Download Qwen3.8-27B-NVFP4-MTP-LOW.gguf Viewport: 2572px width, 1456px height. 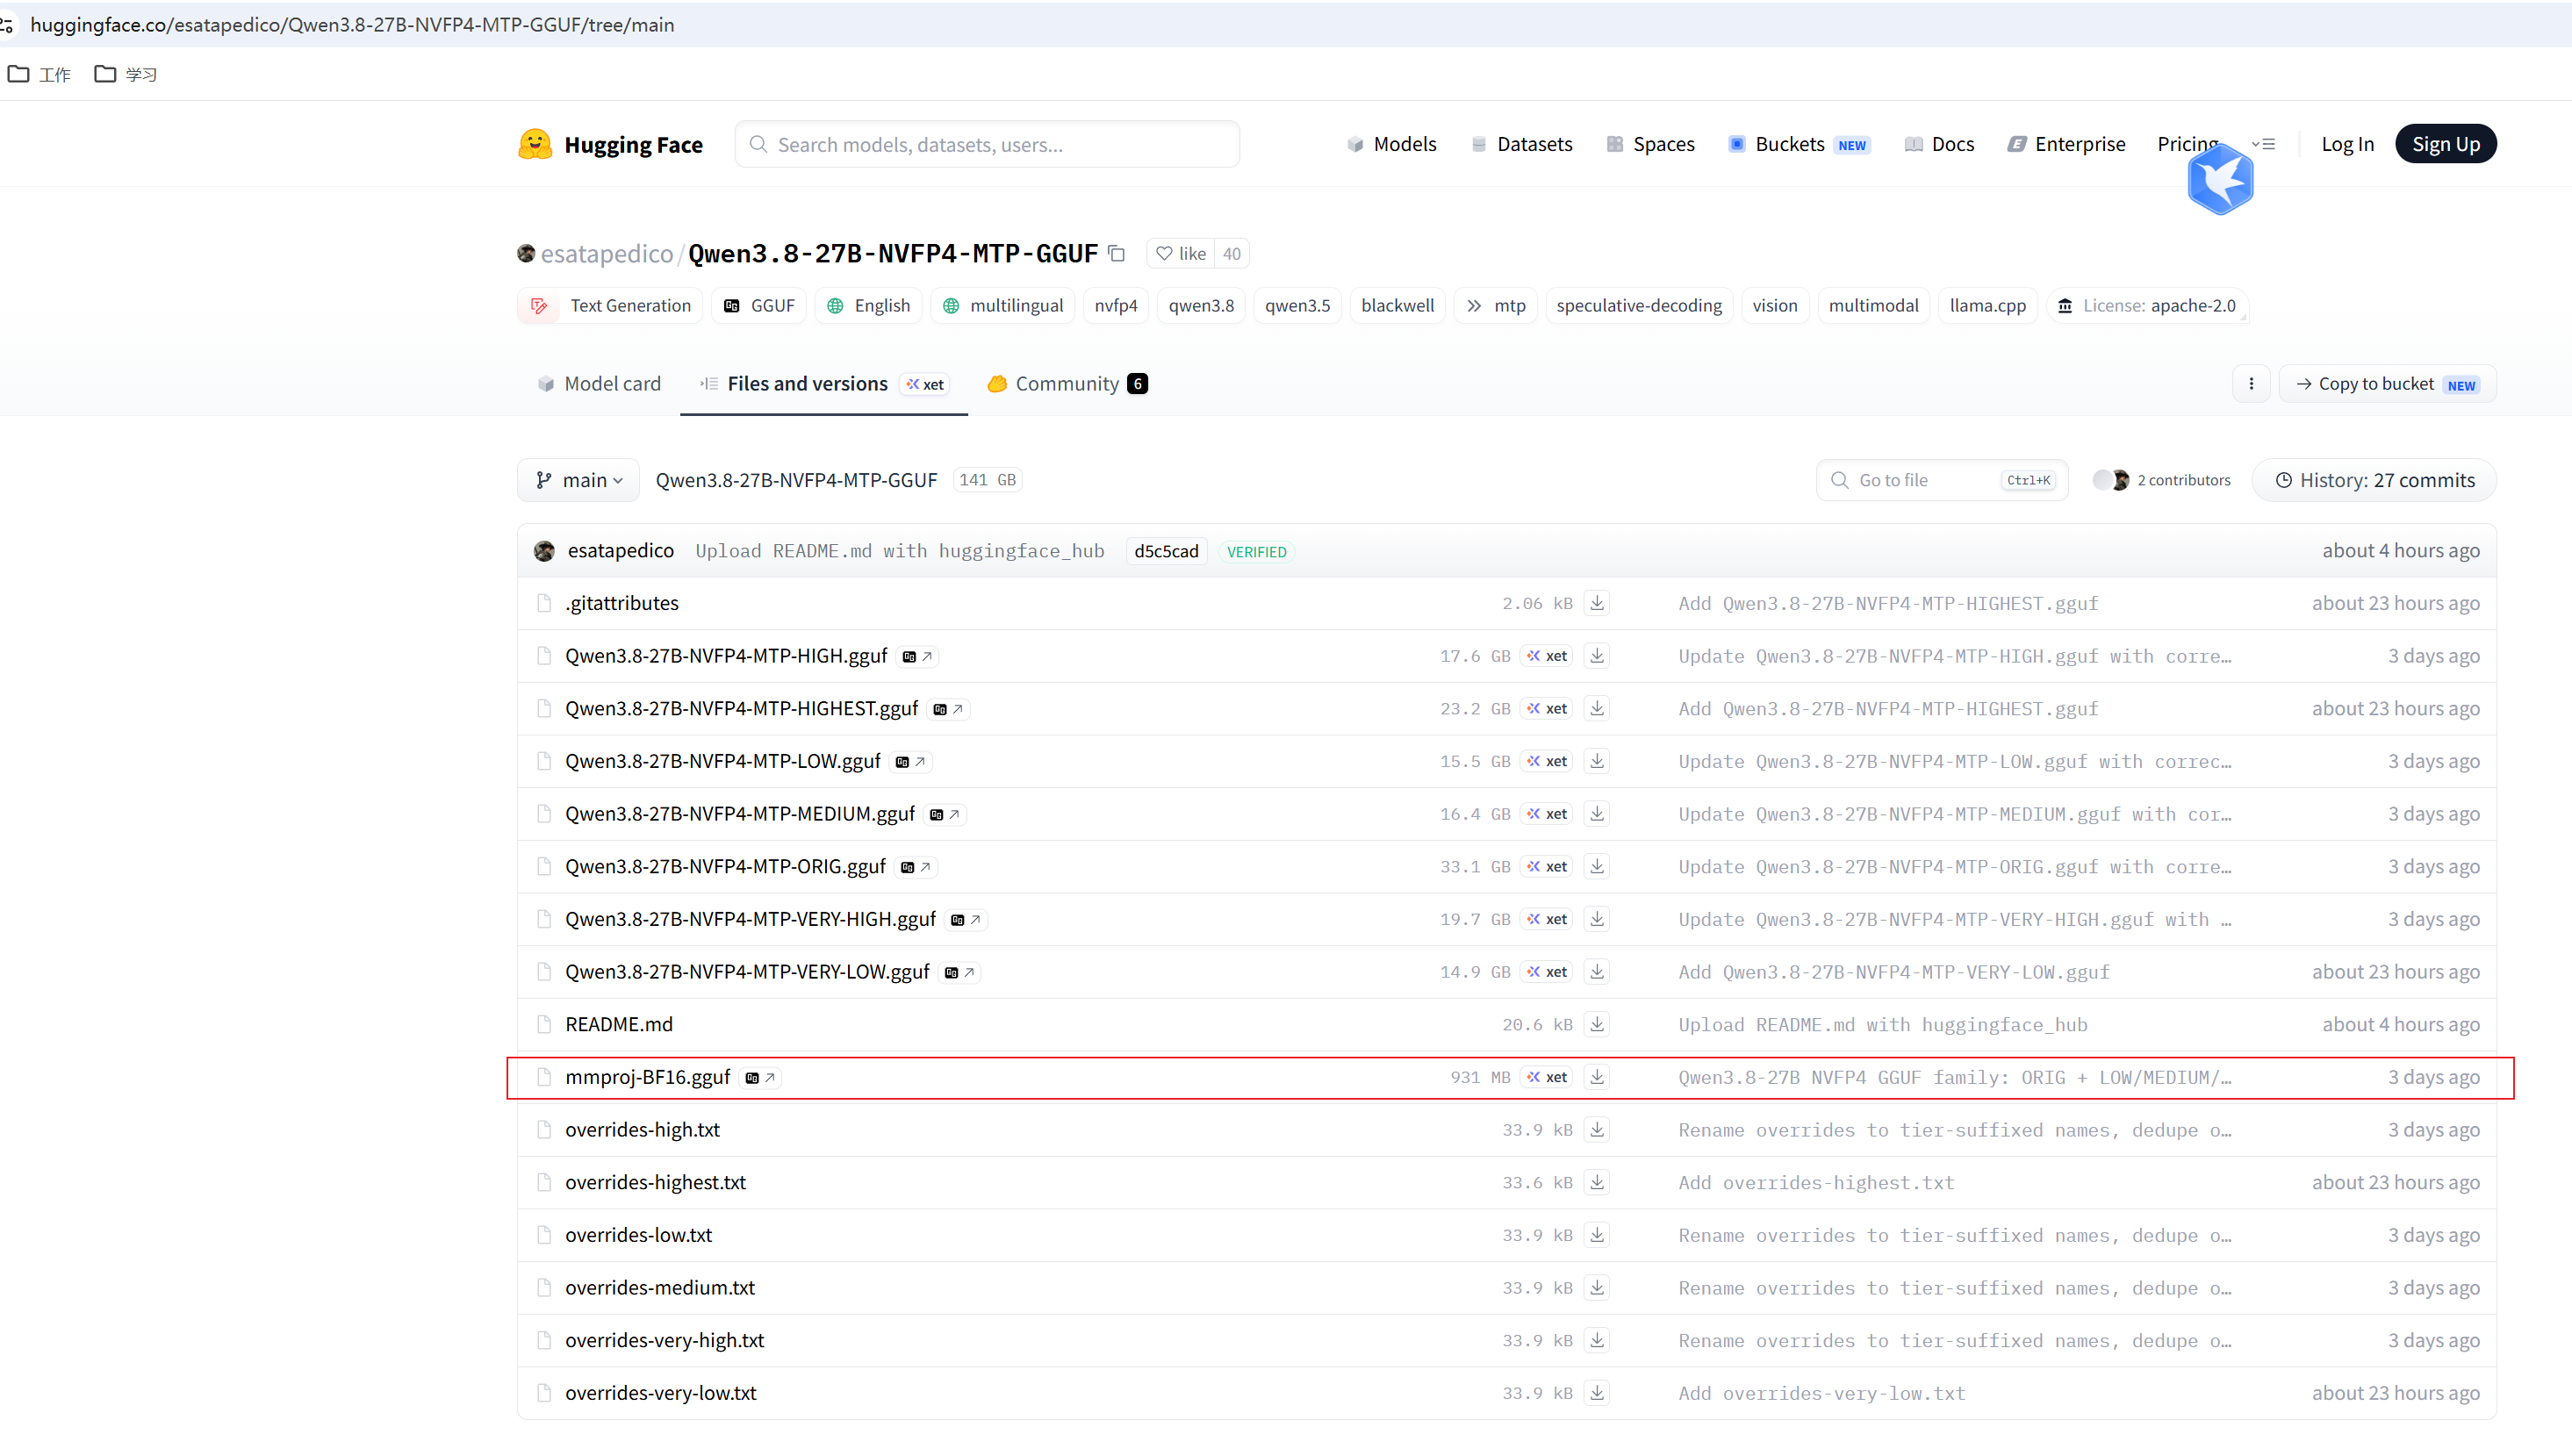click(x=1597, y=761)
